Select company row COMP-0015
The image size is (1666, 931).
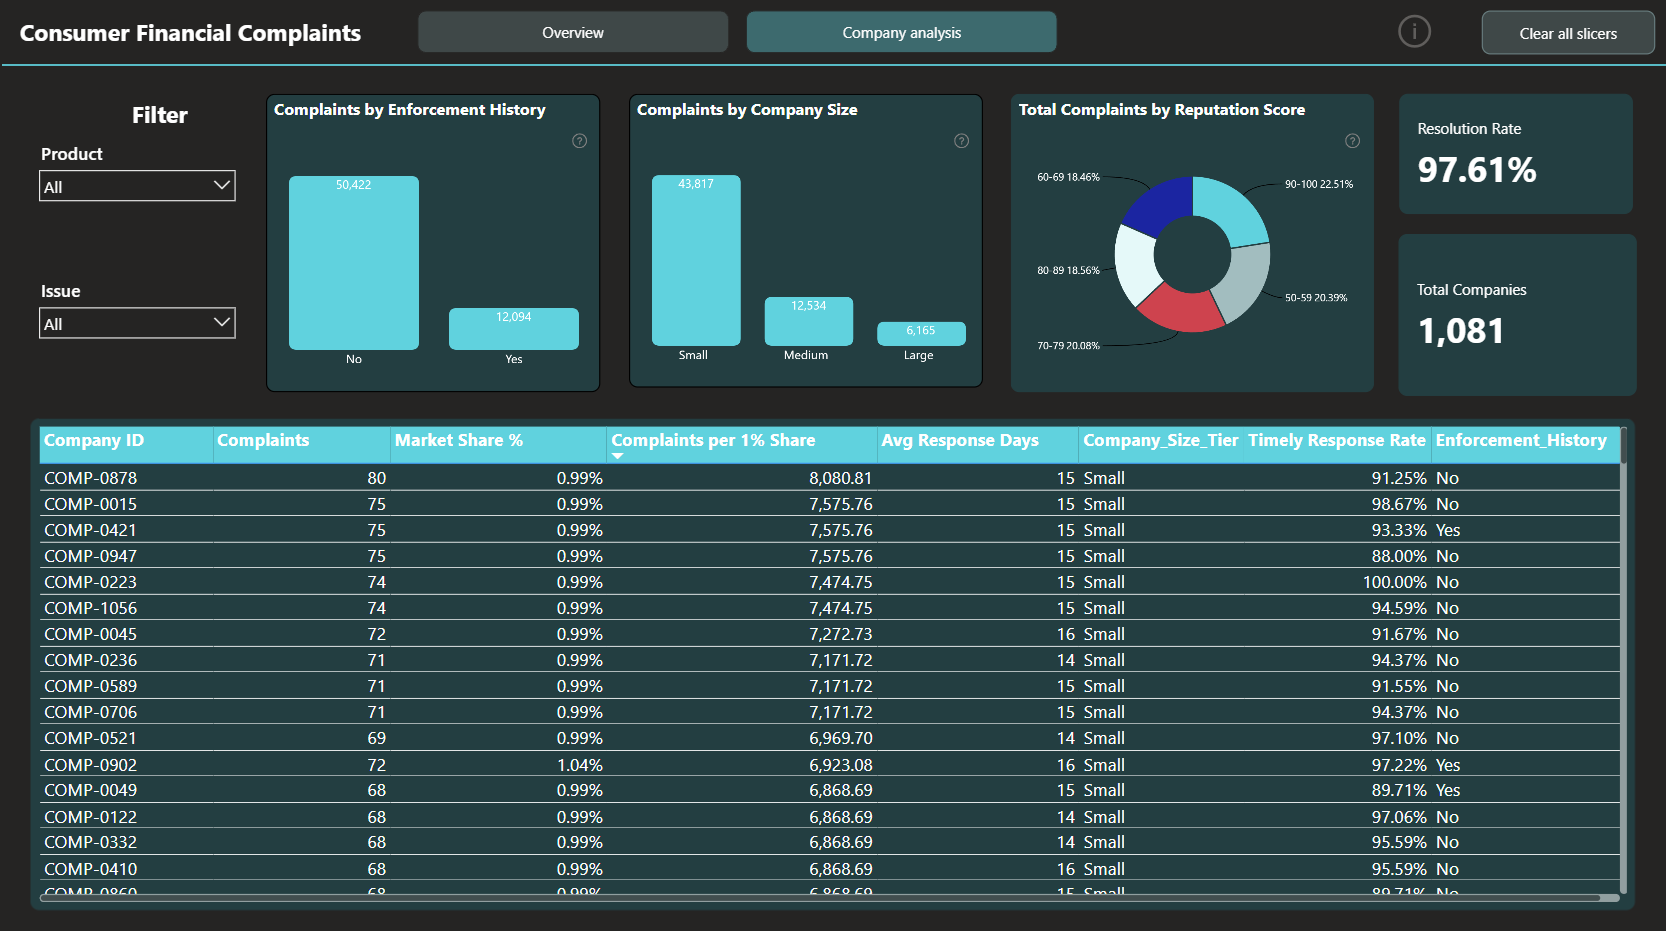[x=830, y=504]
